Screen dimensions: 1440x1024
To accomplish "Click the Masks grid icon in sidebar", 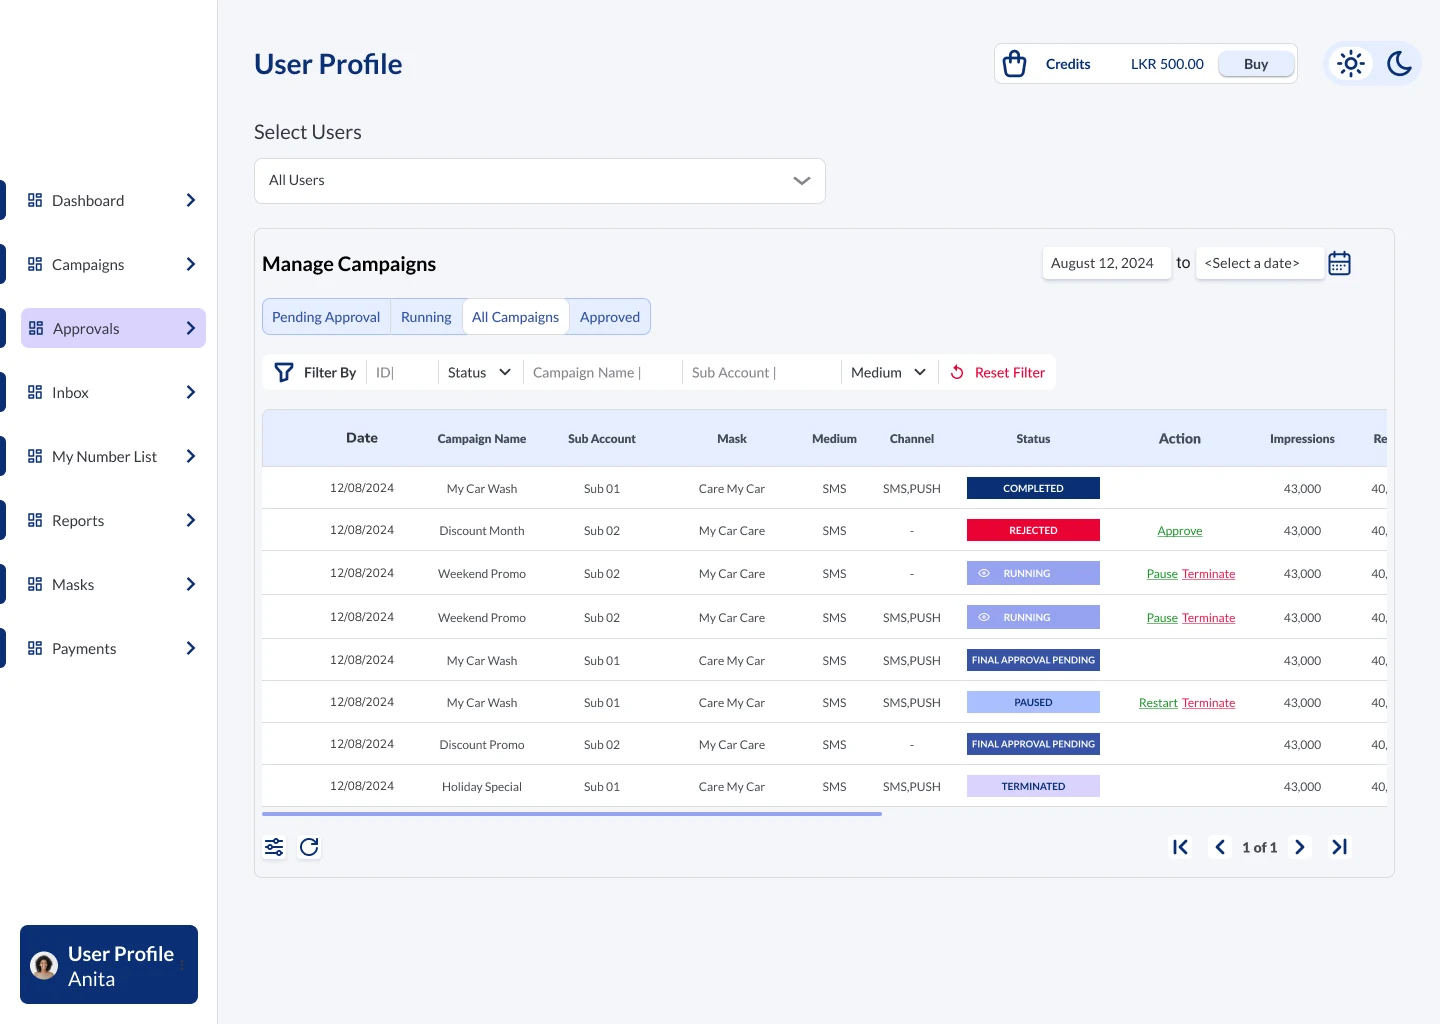I will click(35, 584).
